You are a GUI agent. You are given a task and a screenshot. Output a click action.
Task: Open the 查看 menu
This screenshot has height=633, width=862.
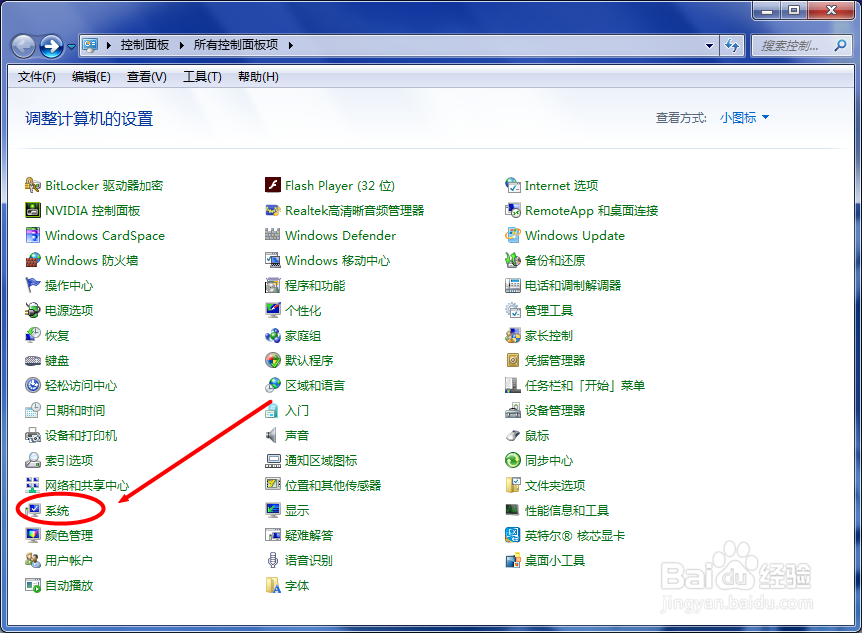[146, 76]
